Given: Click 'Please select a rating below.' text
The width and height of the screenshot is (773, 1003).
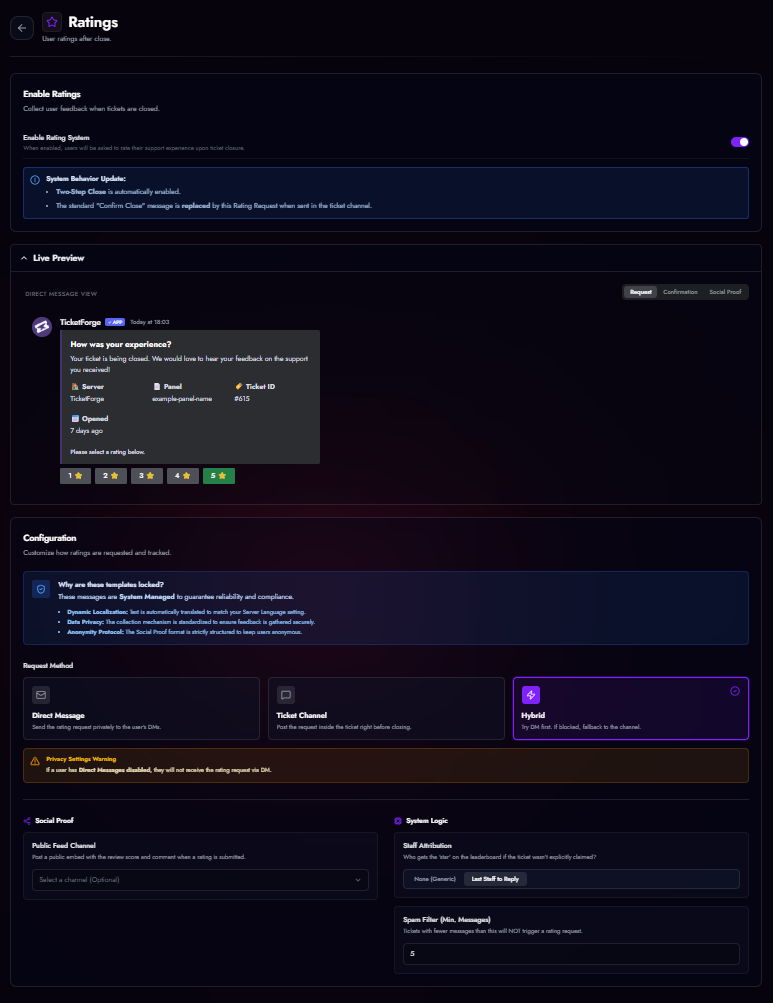Looking at the screenshot, I should click(x=108, y=452).
